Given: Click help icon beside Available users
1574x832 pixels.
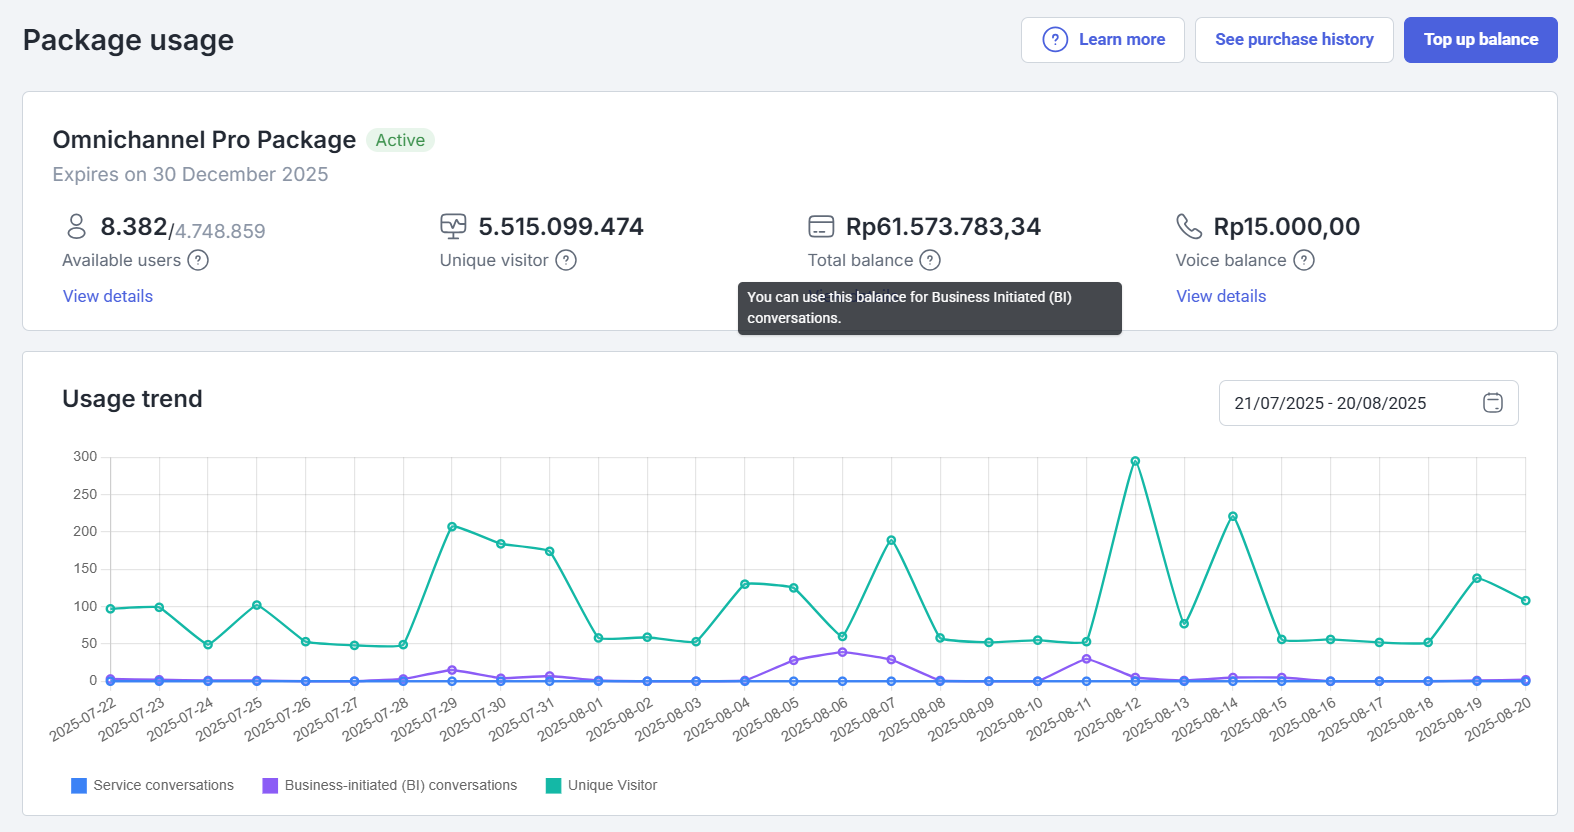Looking at the screenshot, I should (198, 260).
